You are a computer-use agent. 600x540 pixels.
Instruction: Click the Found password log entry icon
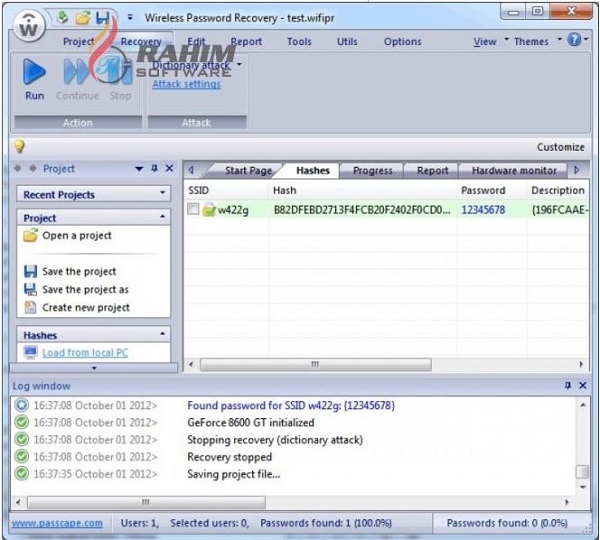click(22, 405)
